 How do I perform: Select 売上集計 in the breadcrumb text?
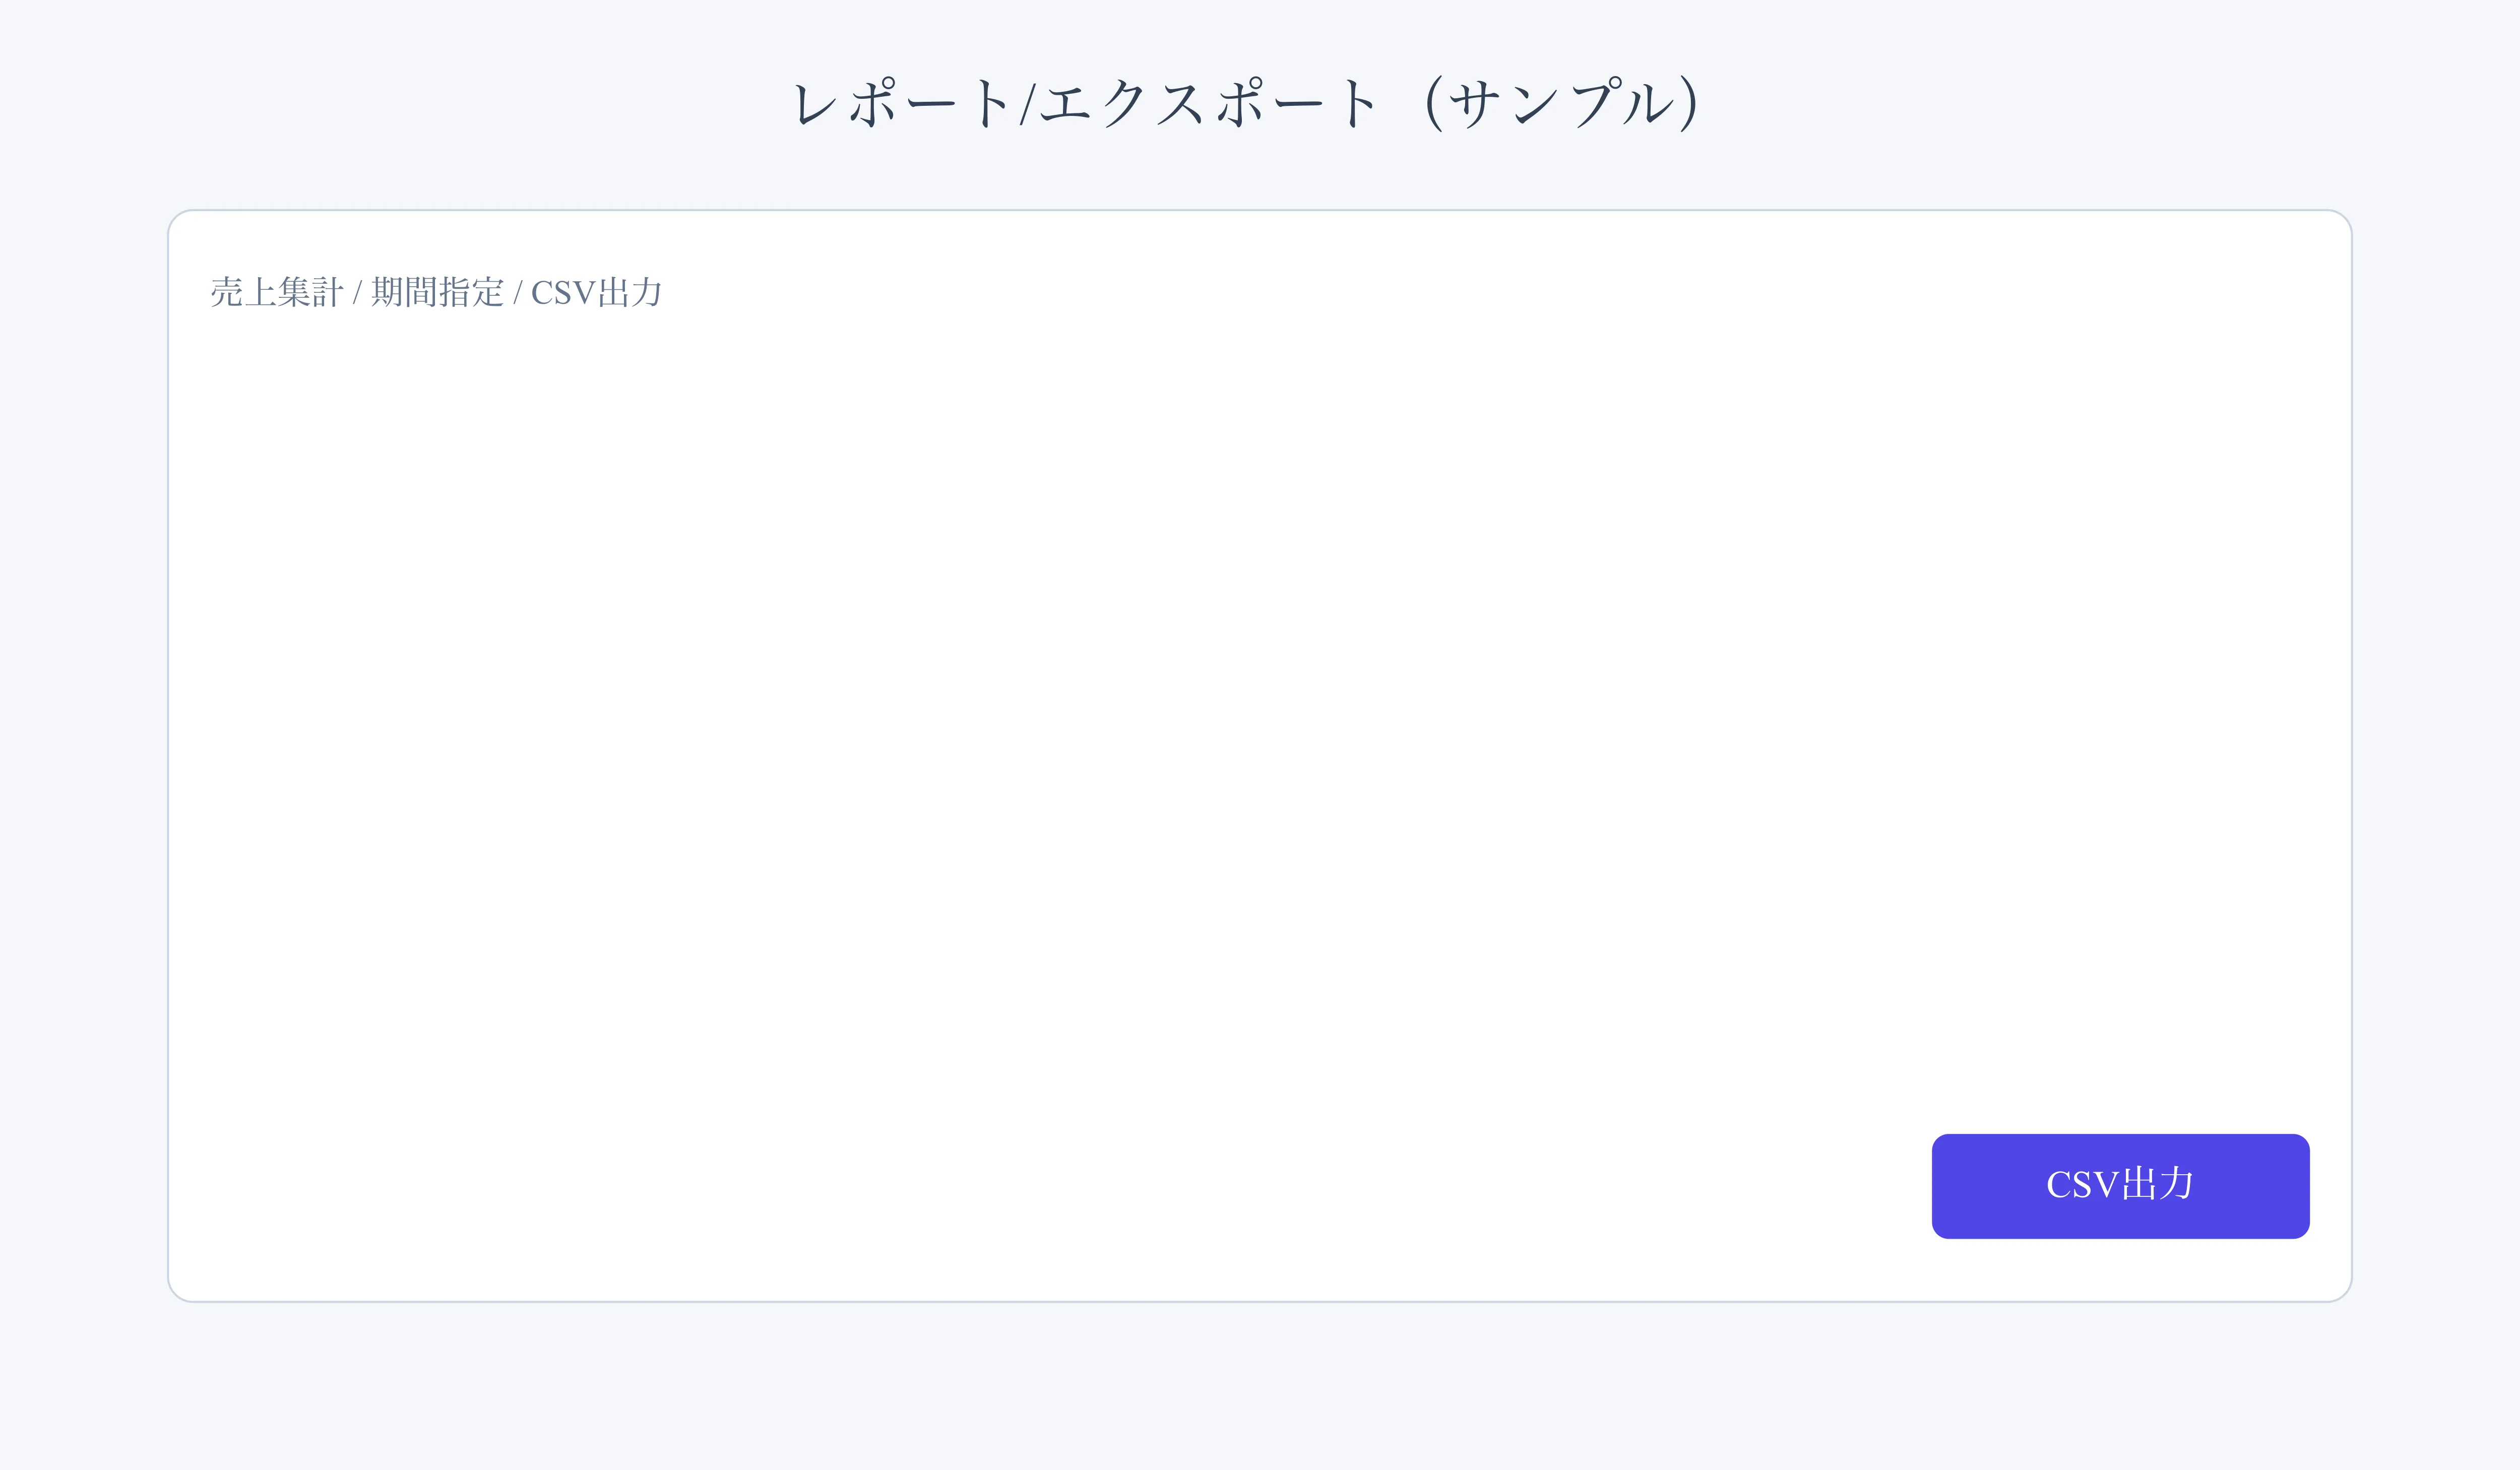pos(278,293)
